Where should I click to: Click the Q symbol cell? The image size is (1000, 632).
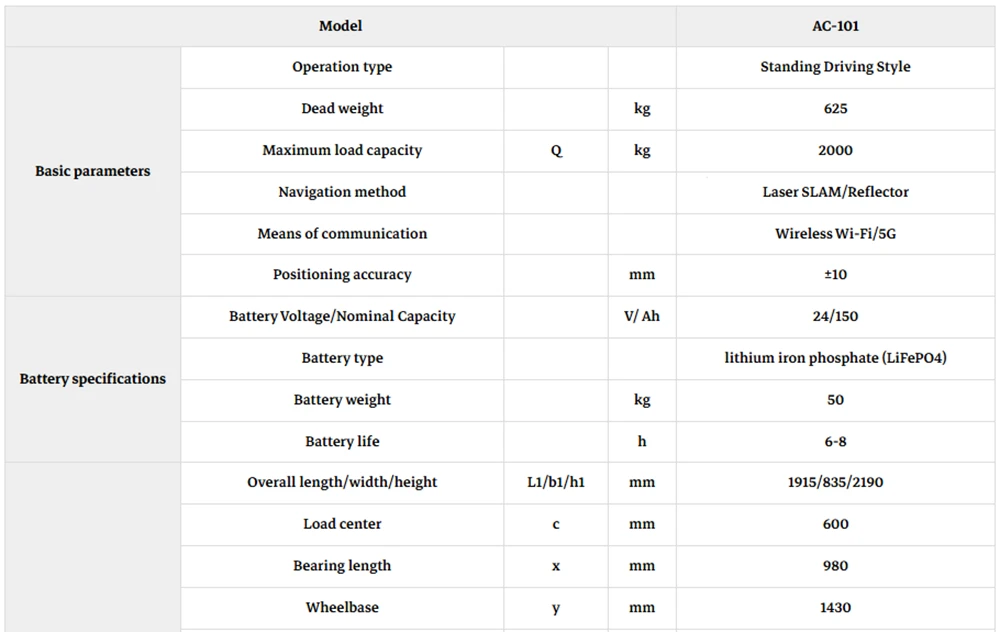coord(556,151)
